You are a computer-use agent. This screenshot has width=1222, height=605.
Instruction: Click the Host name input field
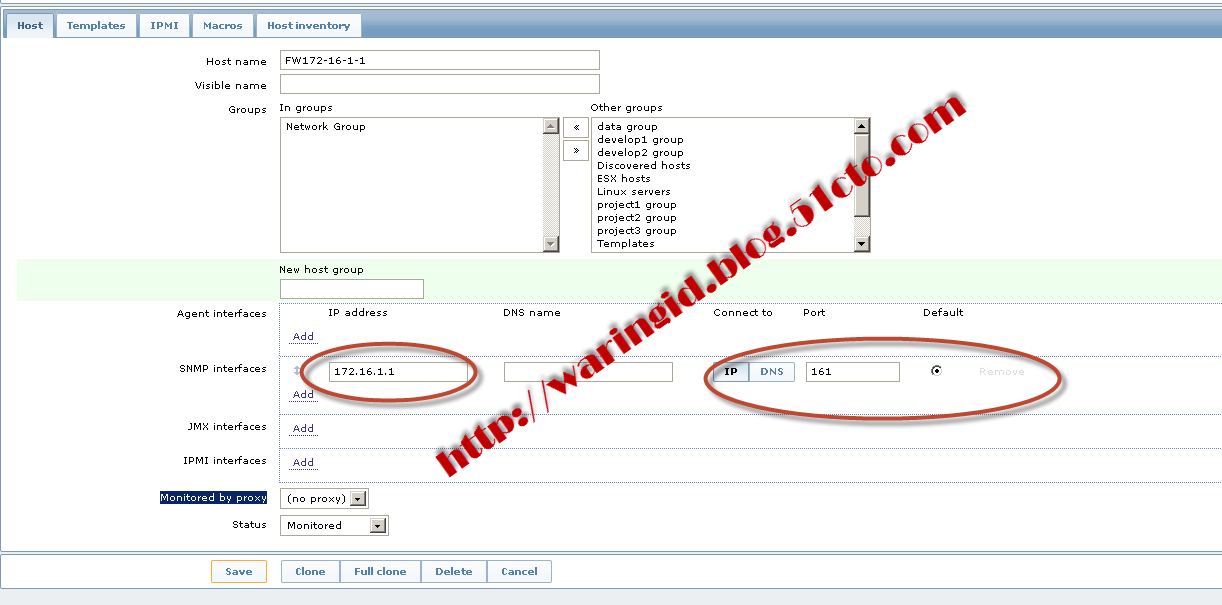(x=439, y=60)
